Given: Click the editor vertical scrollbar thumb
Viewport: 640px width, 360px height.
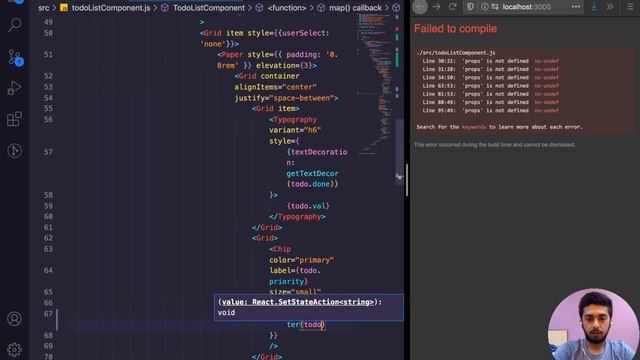Looking at the screenshot, I should pyautogui.click(x=399, y=152).
